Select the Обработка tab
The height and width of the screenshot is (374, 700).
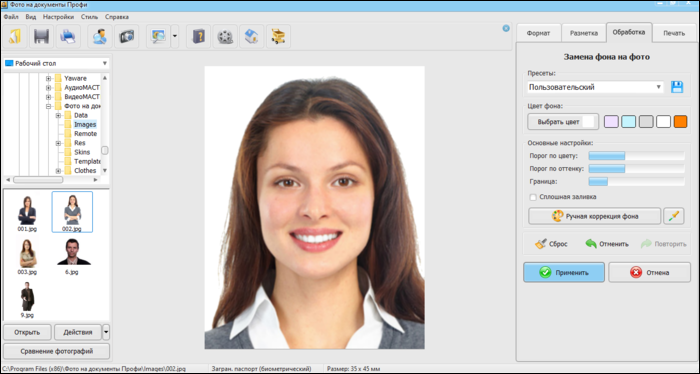coord(629,33)
